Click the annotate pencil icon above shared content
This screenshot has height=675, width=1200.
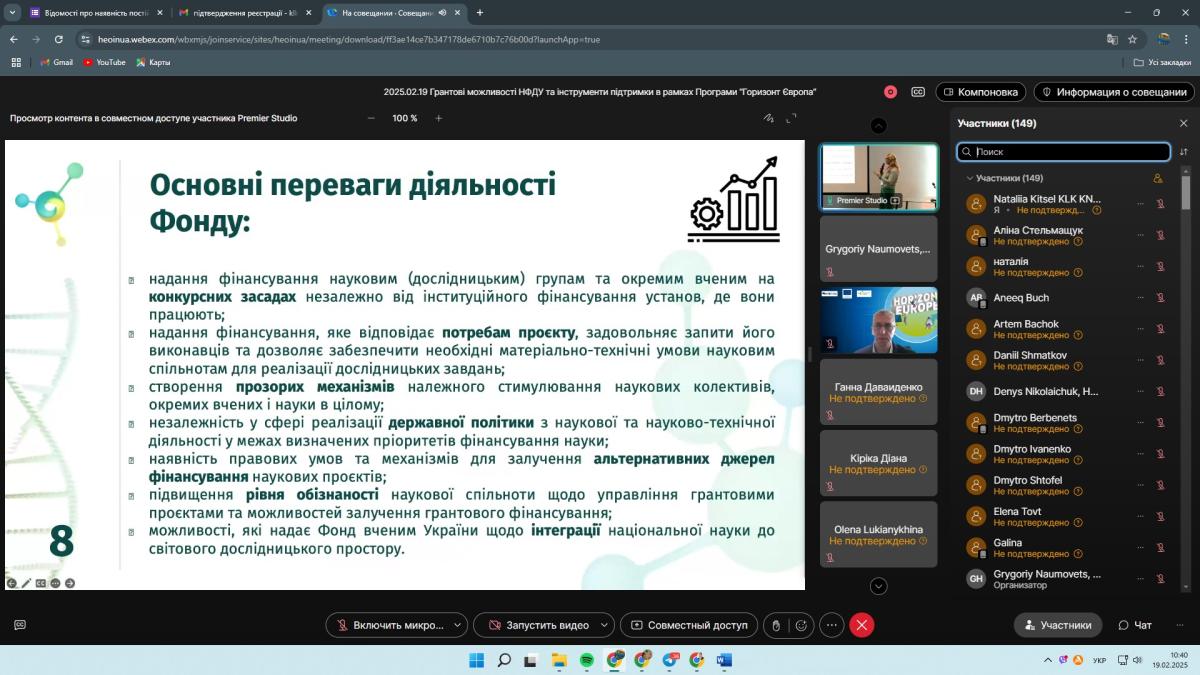768,118
